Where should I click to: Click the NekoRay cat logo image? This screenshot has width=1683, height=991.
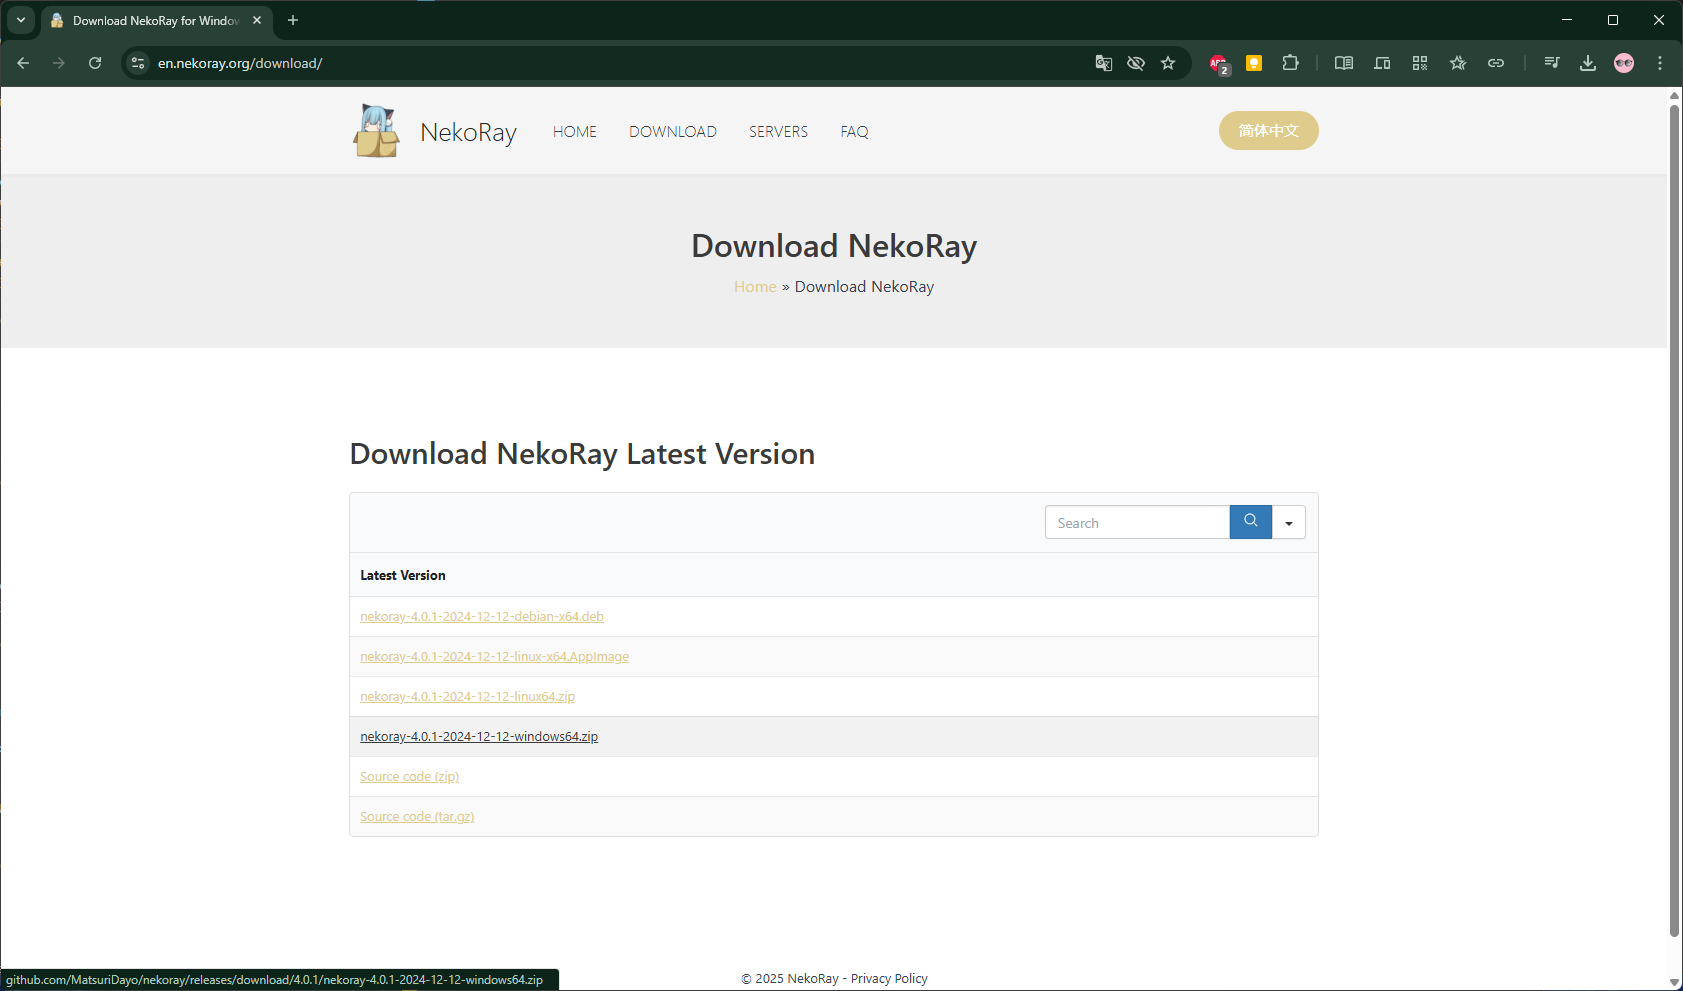point(377,131)
